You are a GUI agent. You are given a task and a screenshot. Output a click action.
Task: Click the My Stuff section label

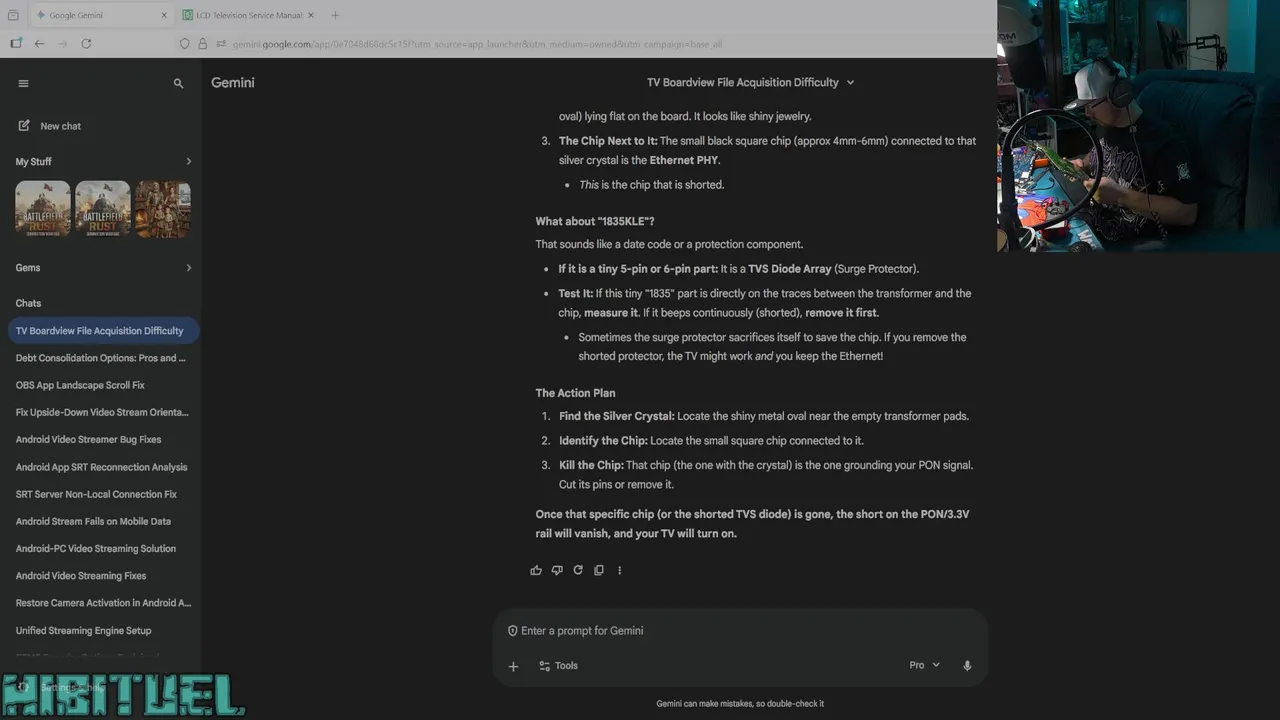point(33,161)
